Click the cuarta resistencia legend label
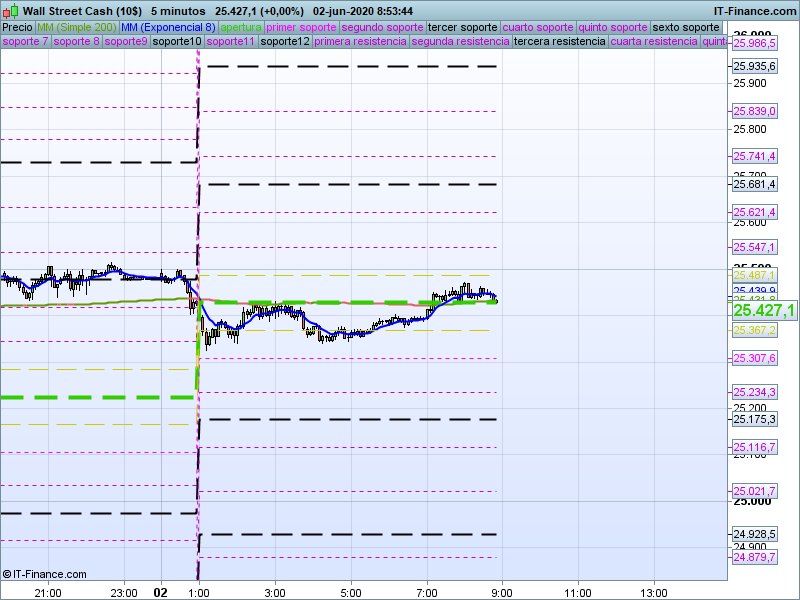Image resolution: width=800 pixels, height=600 pixels. (654, 42)
